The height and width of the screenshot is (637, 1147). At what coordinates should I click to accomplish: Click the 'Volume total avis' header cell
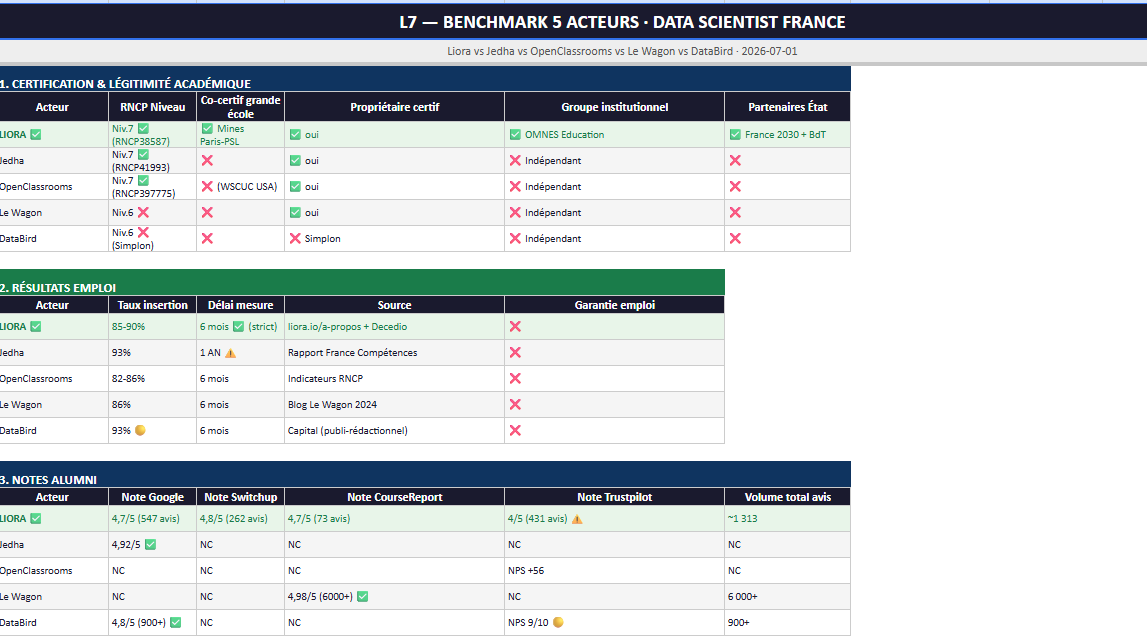(x=787, y=497)
